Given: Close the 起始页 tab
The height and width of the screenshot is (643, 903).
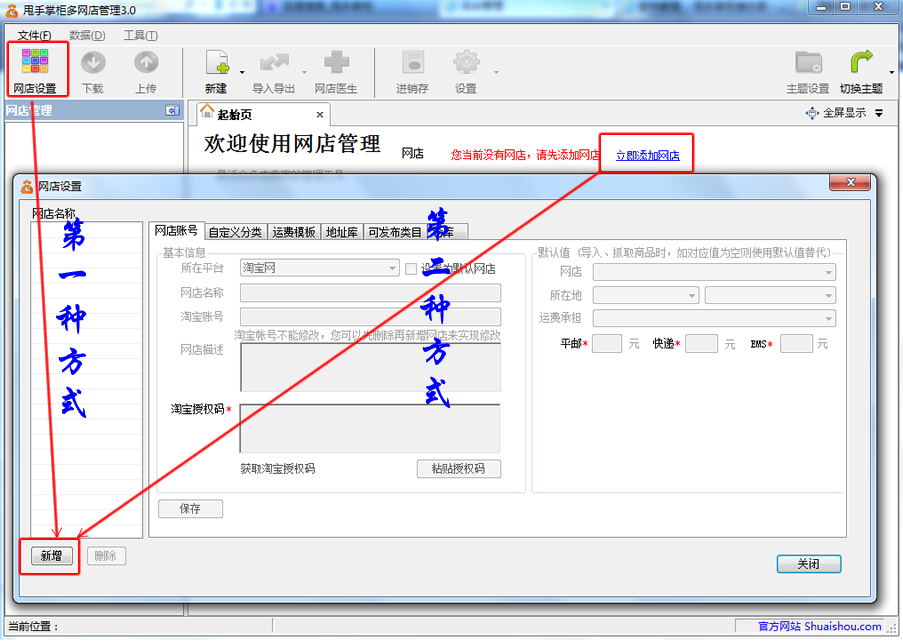Looking at the screenshot, I should (320, 115).
